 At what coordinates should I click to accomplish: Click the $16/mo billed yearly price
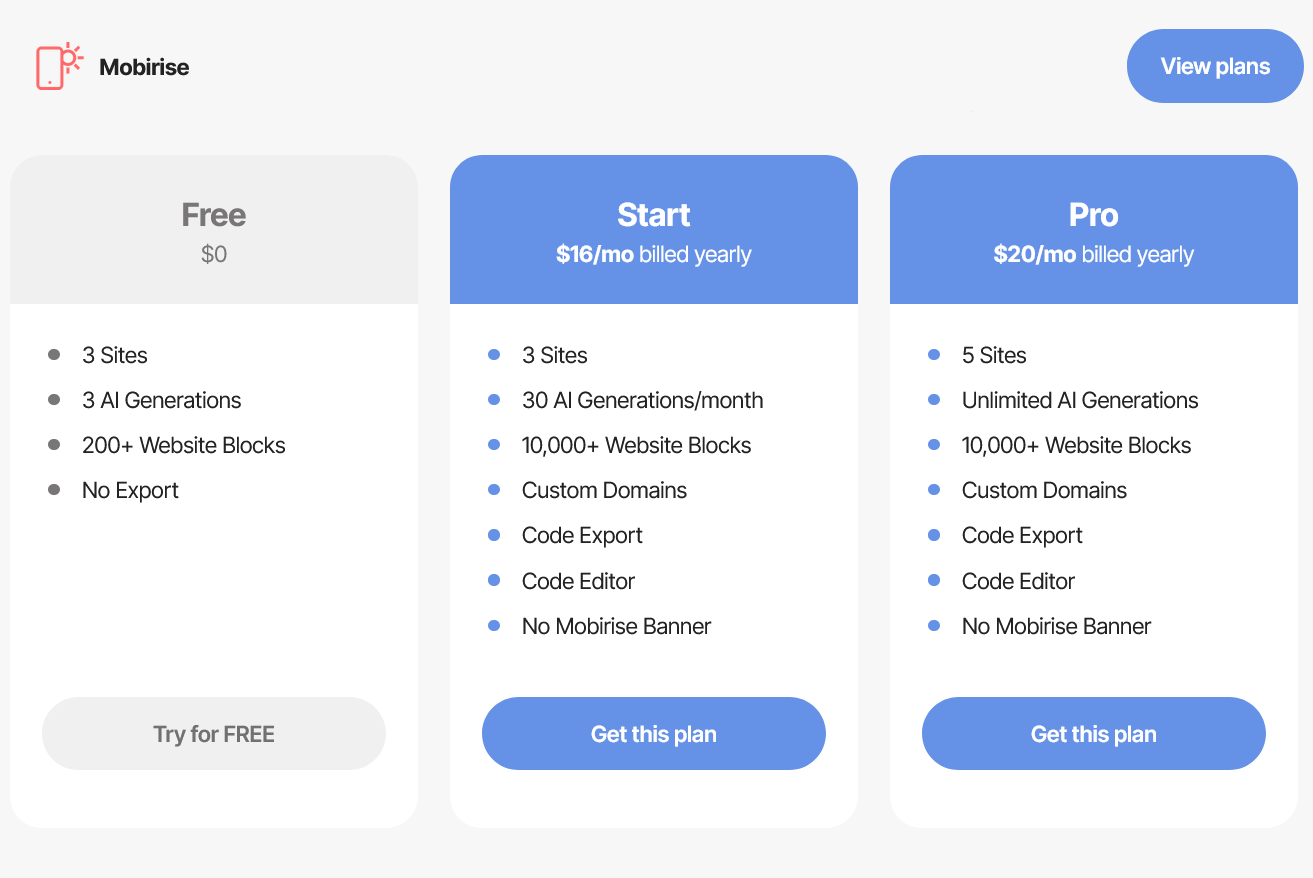pos(654,254)
